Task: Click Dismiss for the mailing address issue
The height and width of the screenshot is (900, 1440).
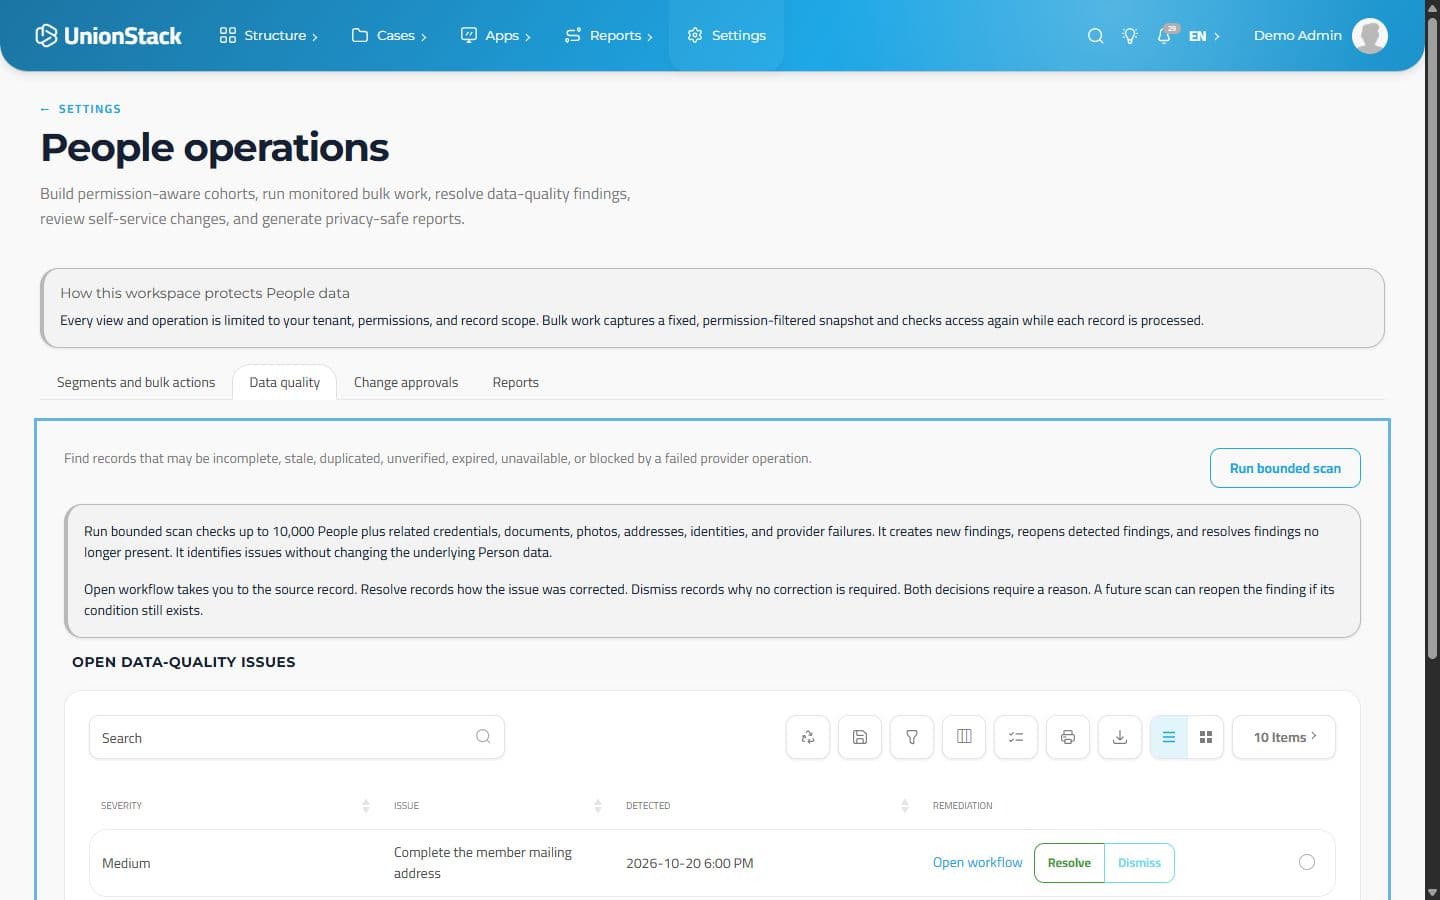Action: (x=1139, y=863)
